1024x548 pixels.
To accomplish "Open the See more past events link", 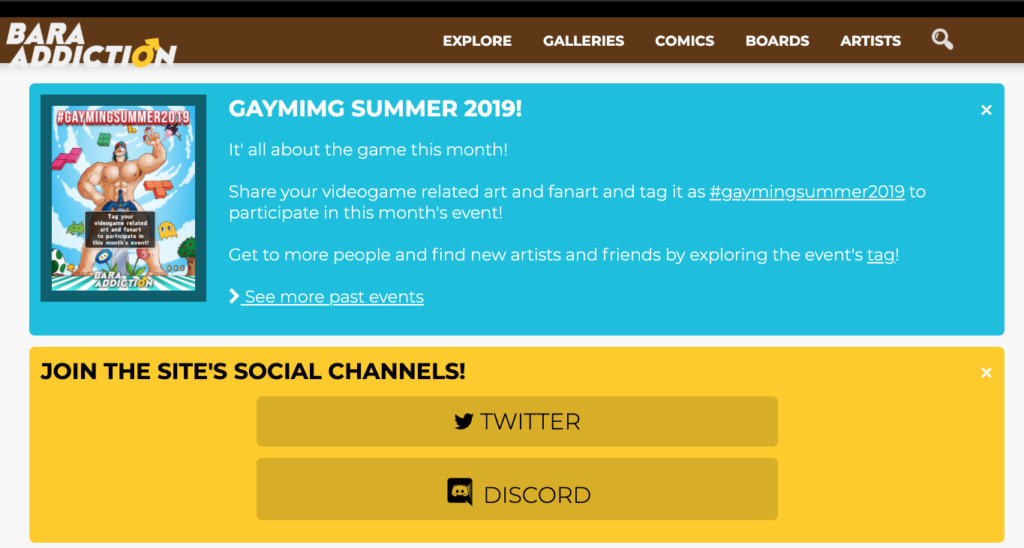I will tap(334, 297).
